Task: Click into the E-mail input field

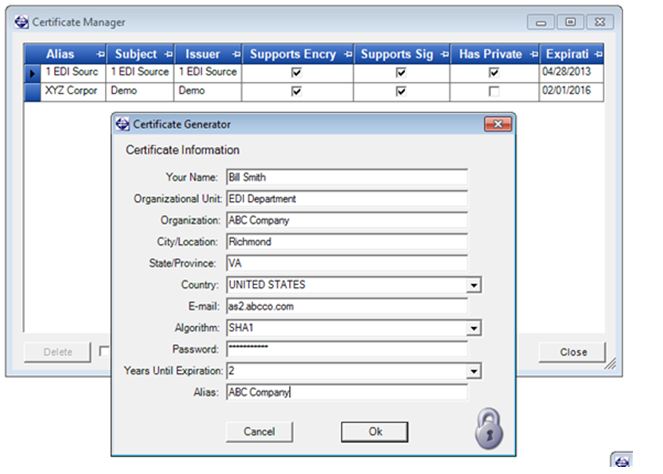Action: [x=346, y=306]
